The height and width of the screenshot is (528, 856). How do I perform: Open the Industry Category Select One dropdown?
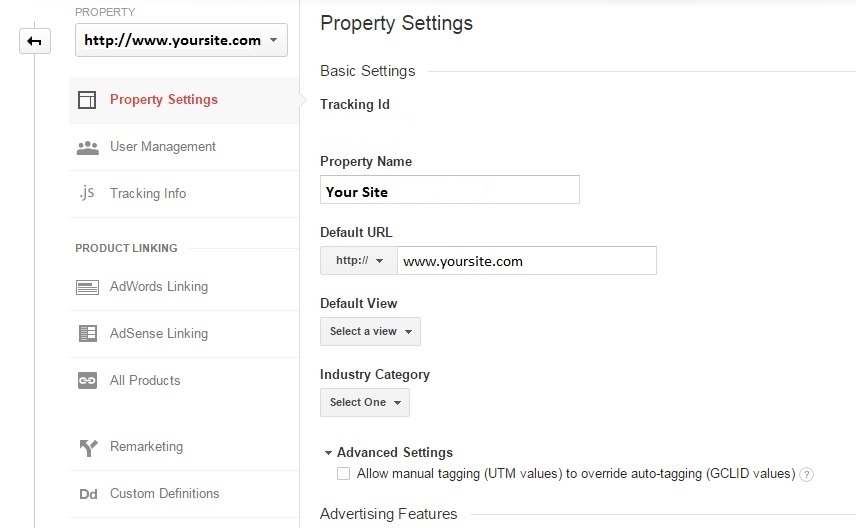pos(364,403)
